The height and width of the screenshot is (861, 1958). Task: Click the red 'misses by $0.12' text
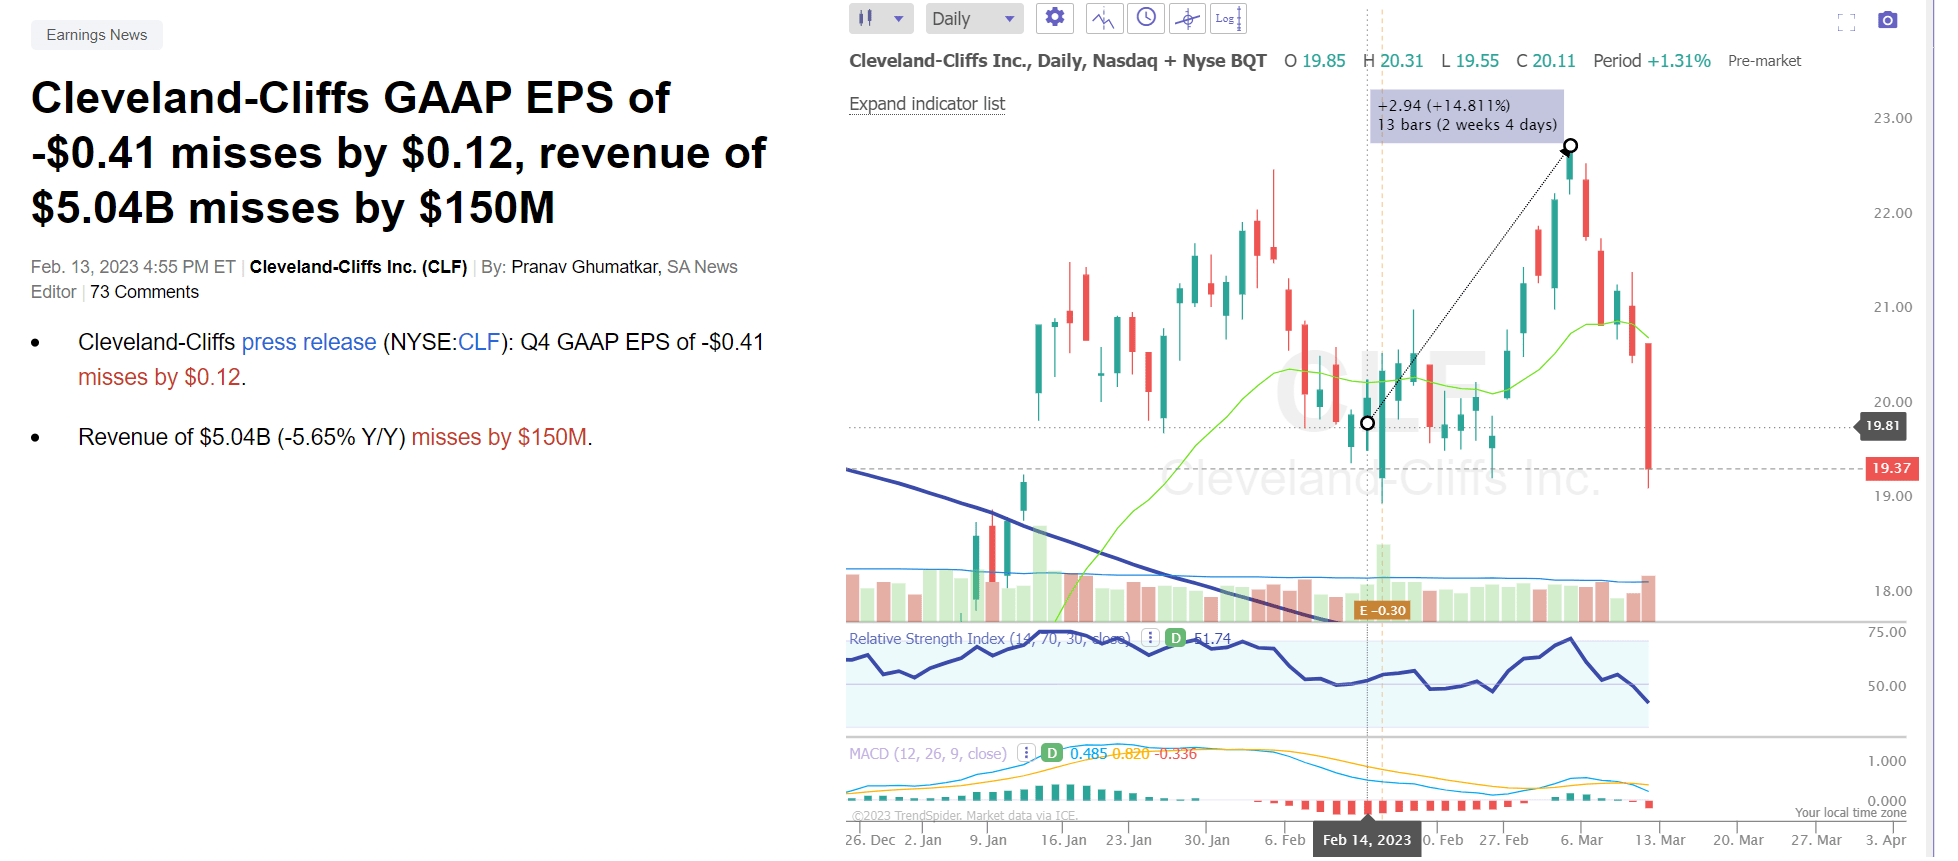coord(159,377)
